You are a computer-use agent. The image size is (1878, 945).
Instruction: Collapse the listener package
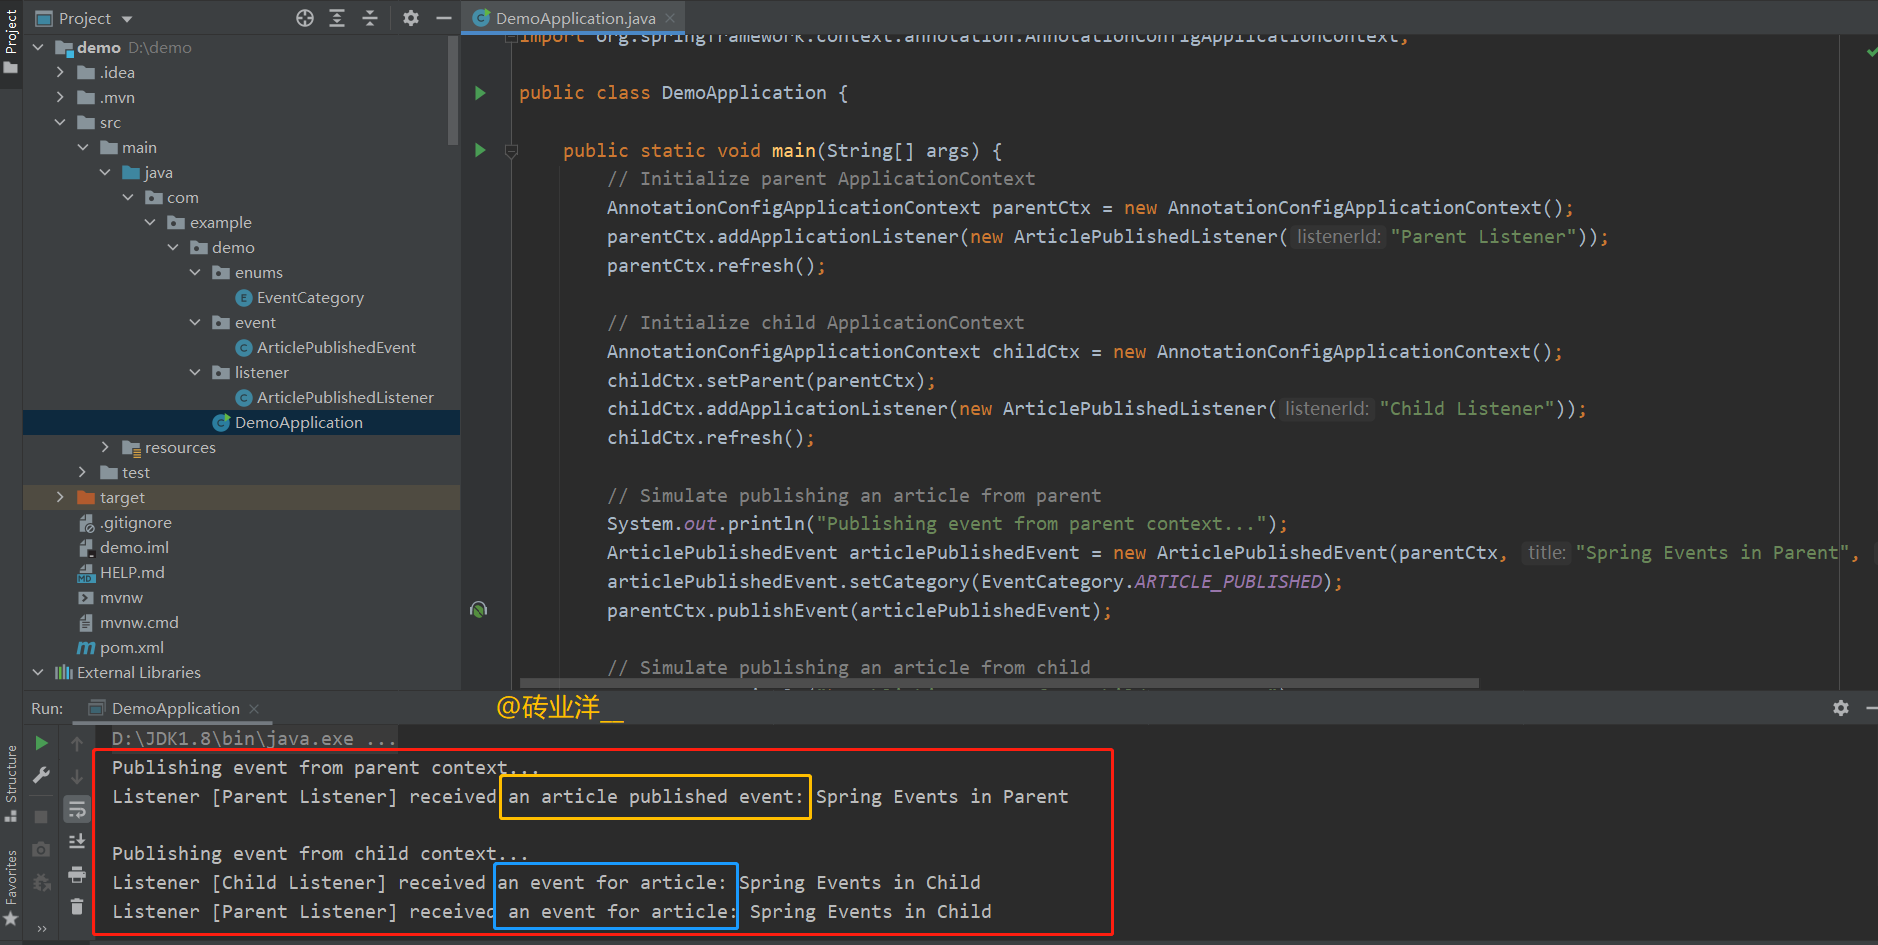click(195, 372)
